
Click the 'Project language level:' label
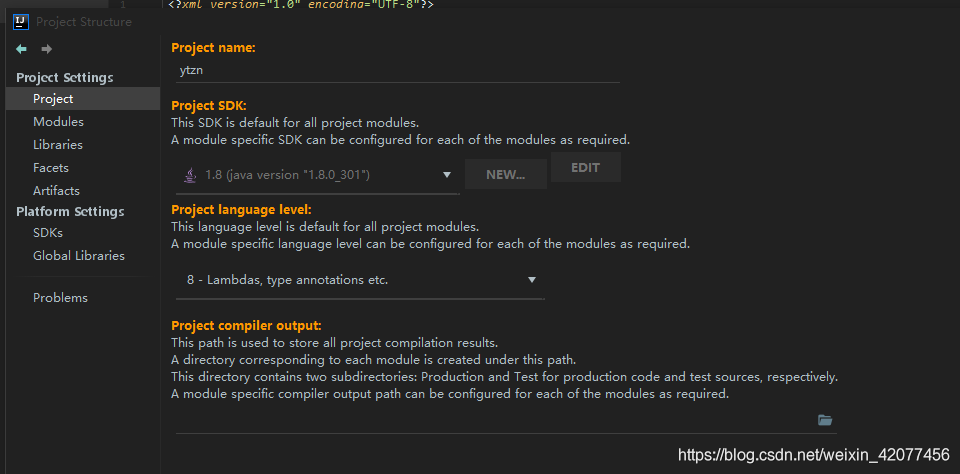[x=241, y=209]
